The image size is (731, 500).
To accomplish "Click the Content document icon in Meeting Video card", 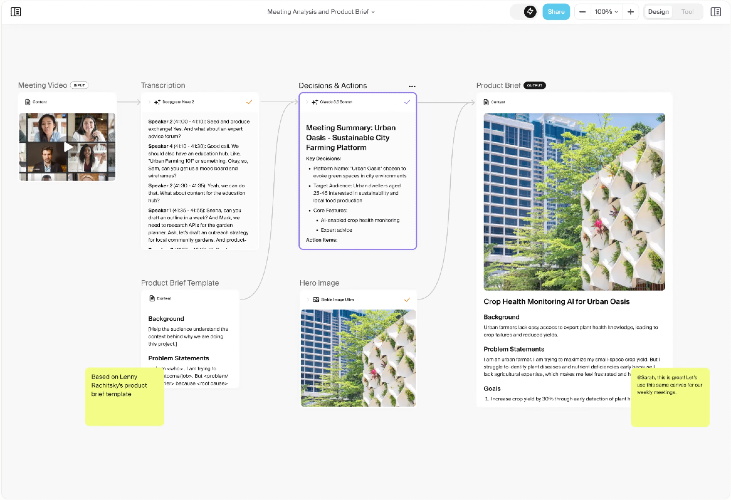I will pyautogui.click(x=28, y=102).
